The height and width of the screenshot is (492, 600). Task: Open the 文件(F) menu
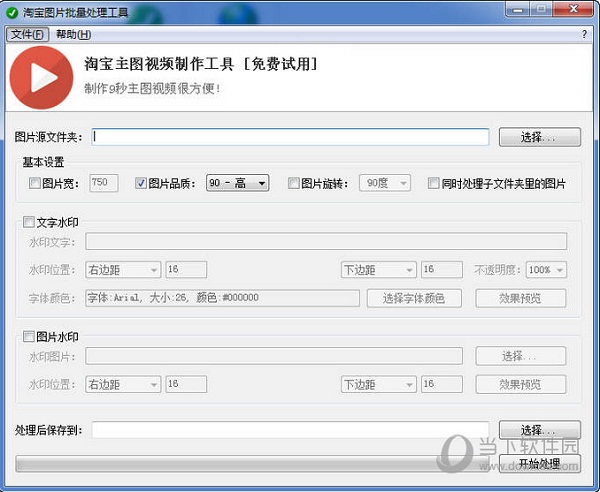(27, 34)
